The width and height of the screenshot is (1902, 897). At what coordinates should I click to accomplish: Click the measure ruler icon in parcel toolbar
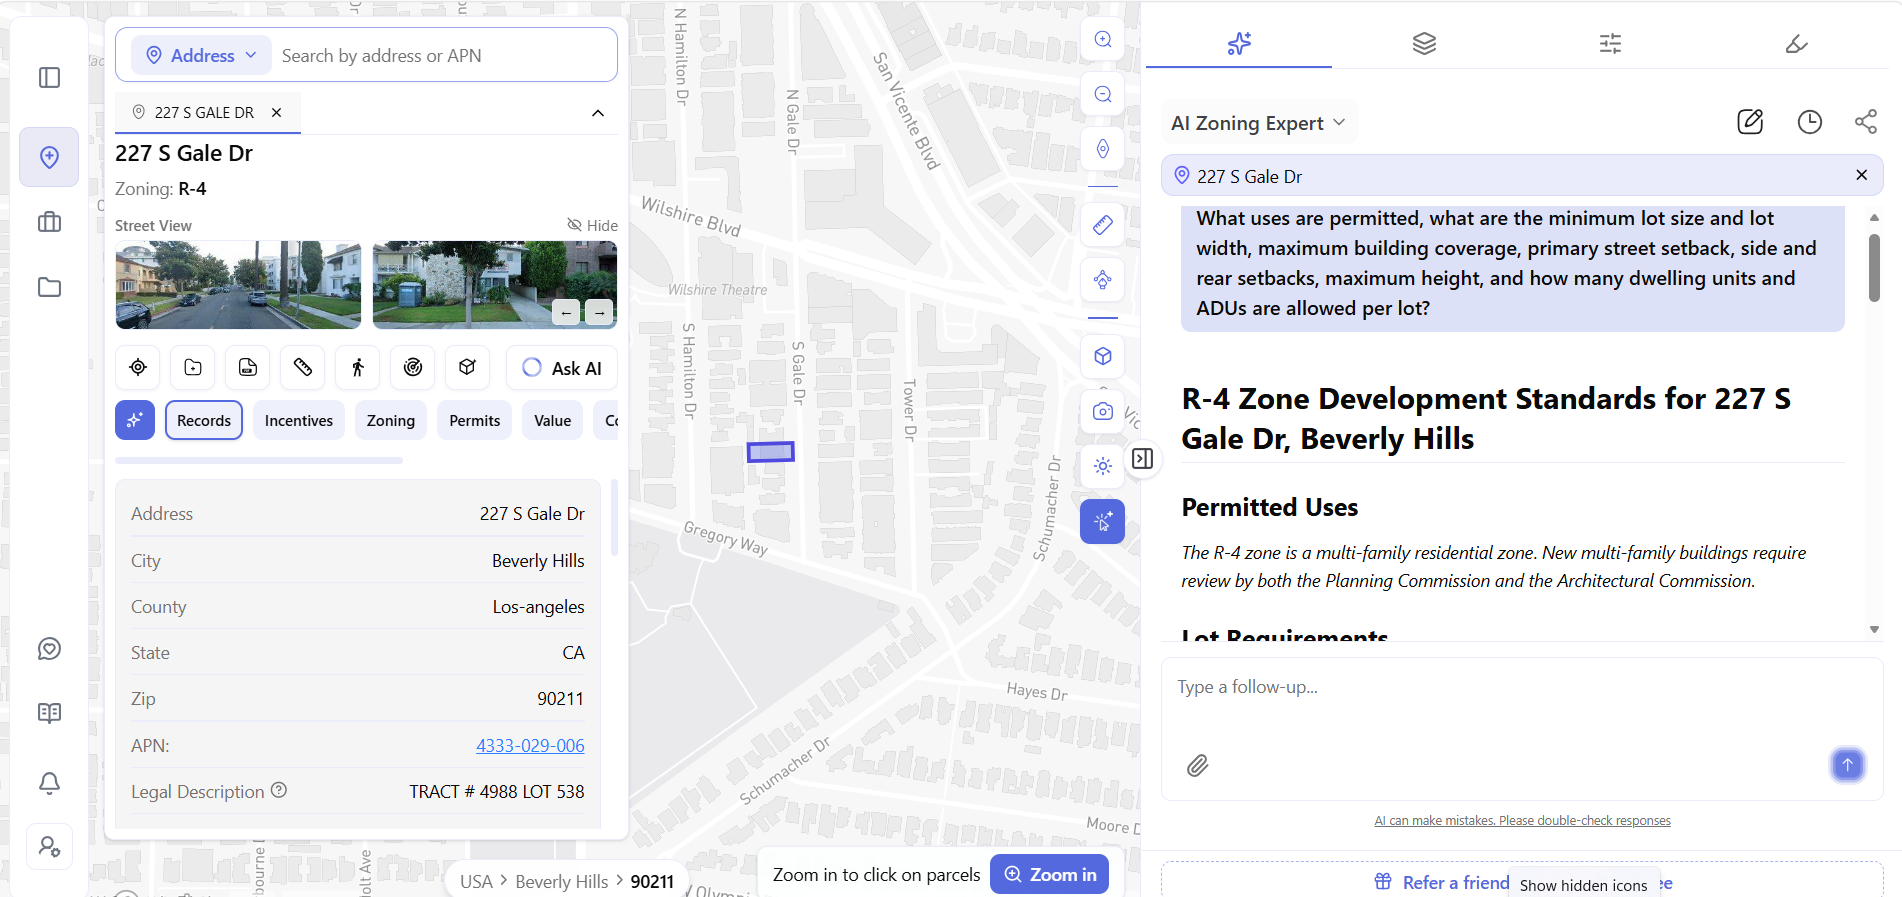pos(303,368)
